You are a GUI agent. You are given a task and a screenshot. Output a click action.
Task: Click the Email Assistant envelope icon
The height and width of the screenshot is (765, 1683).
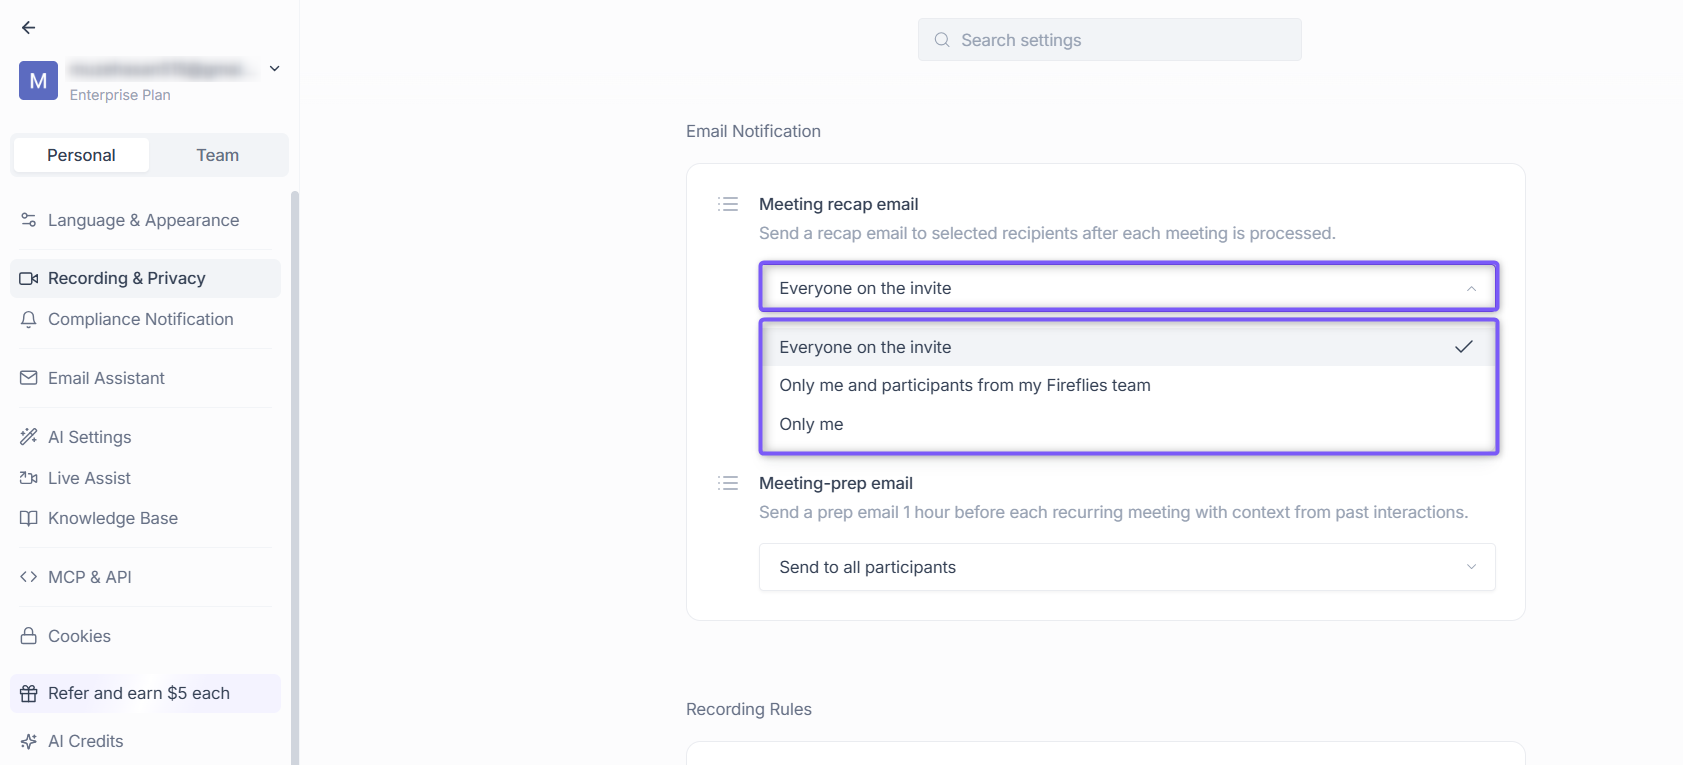[29, 378]
